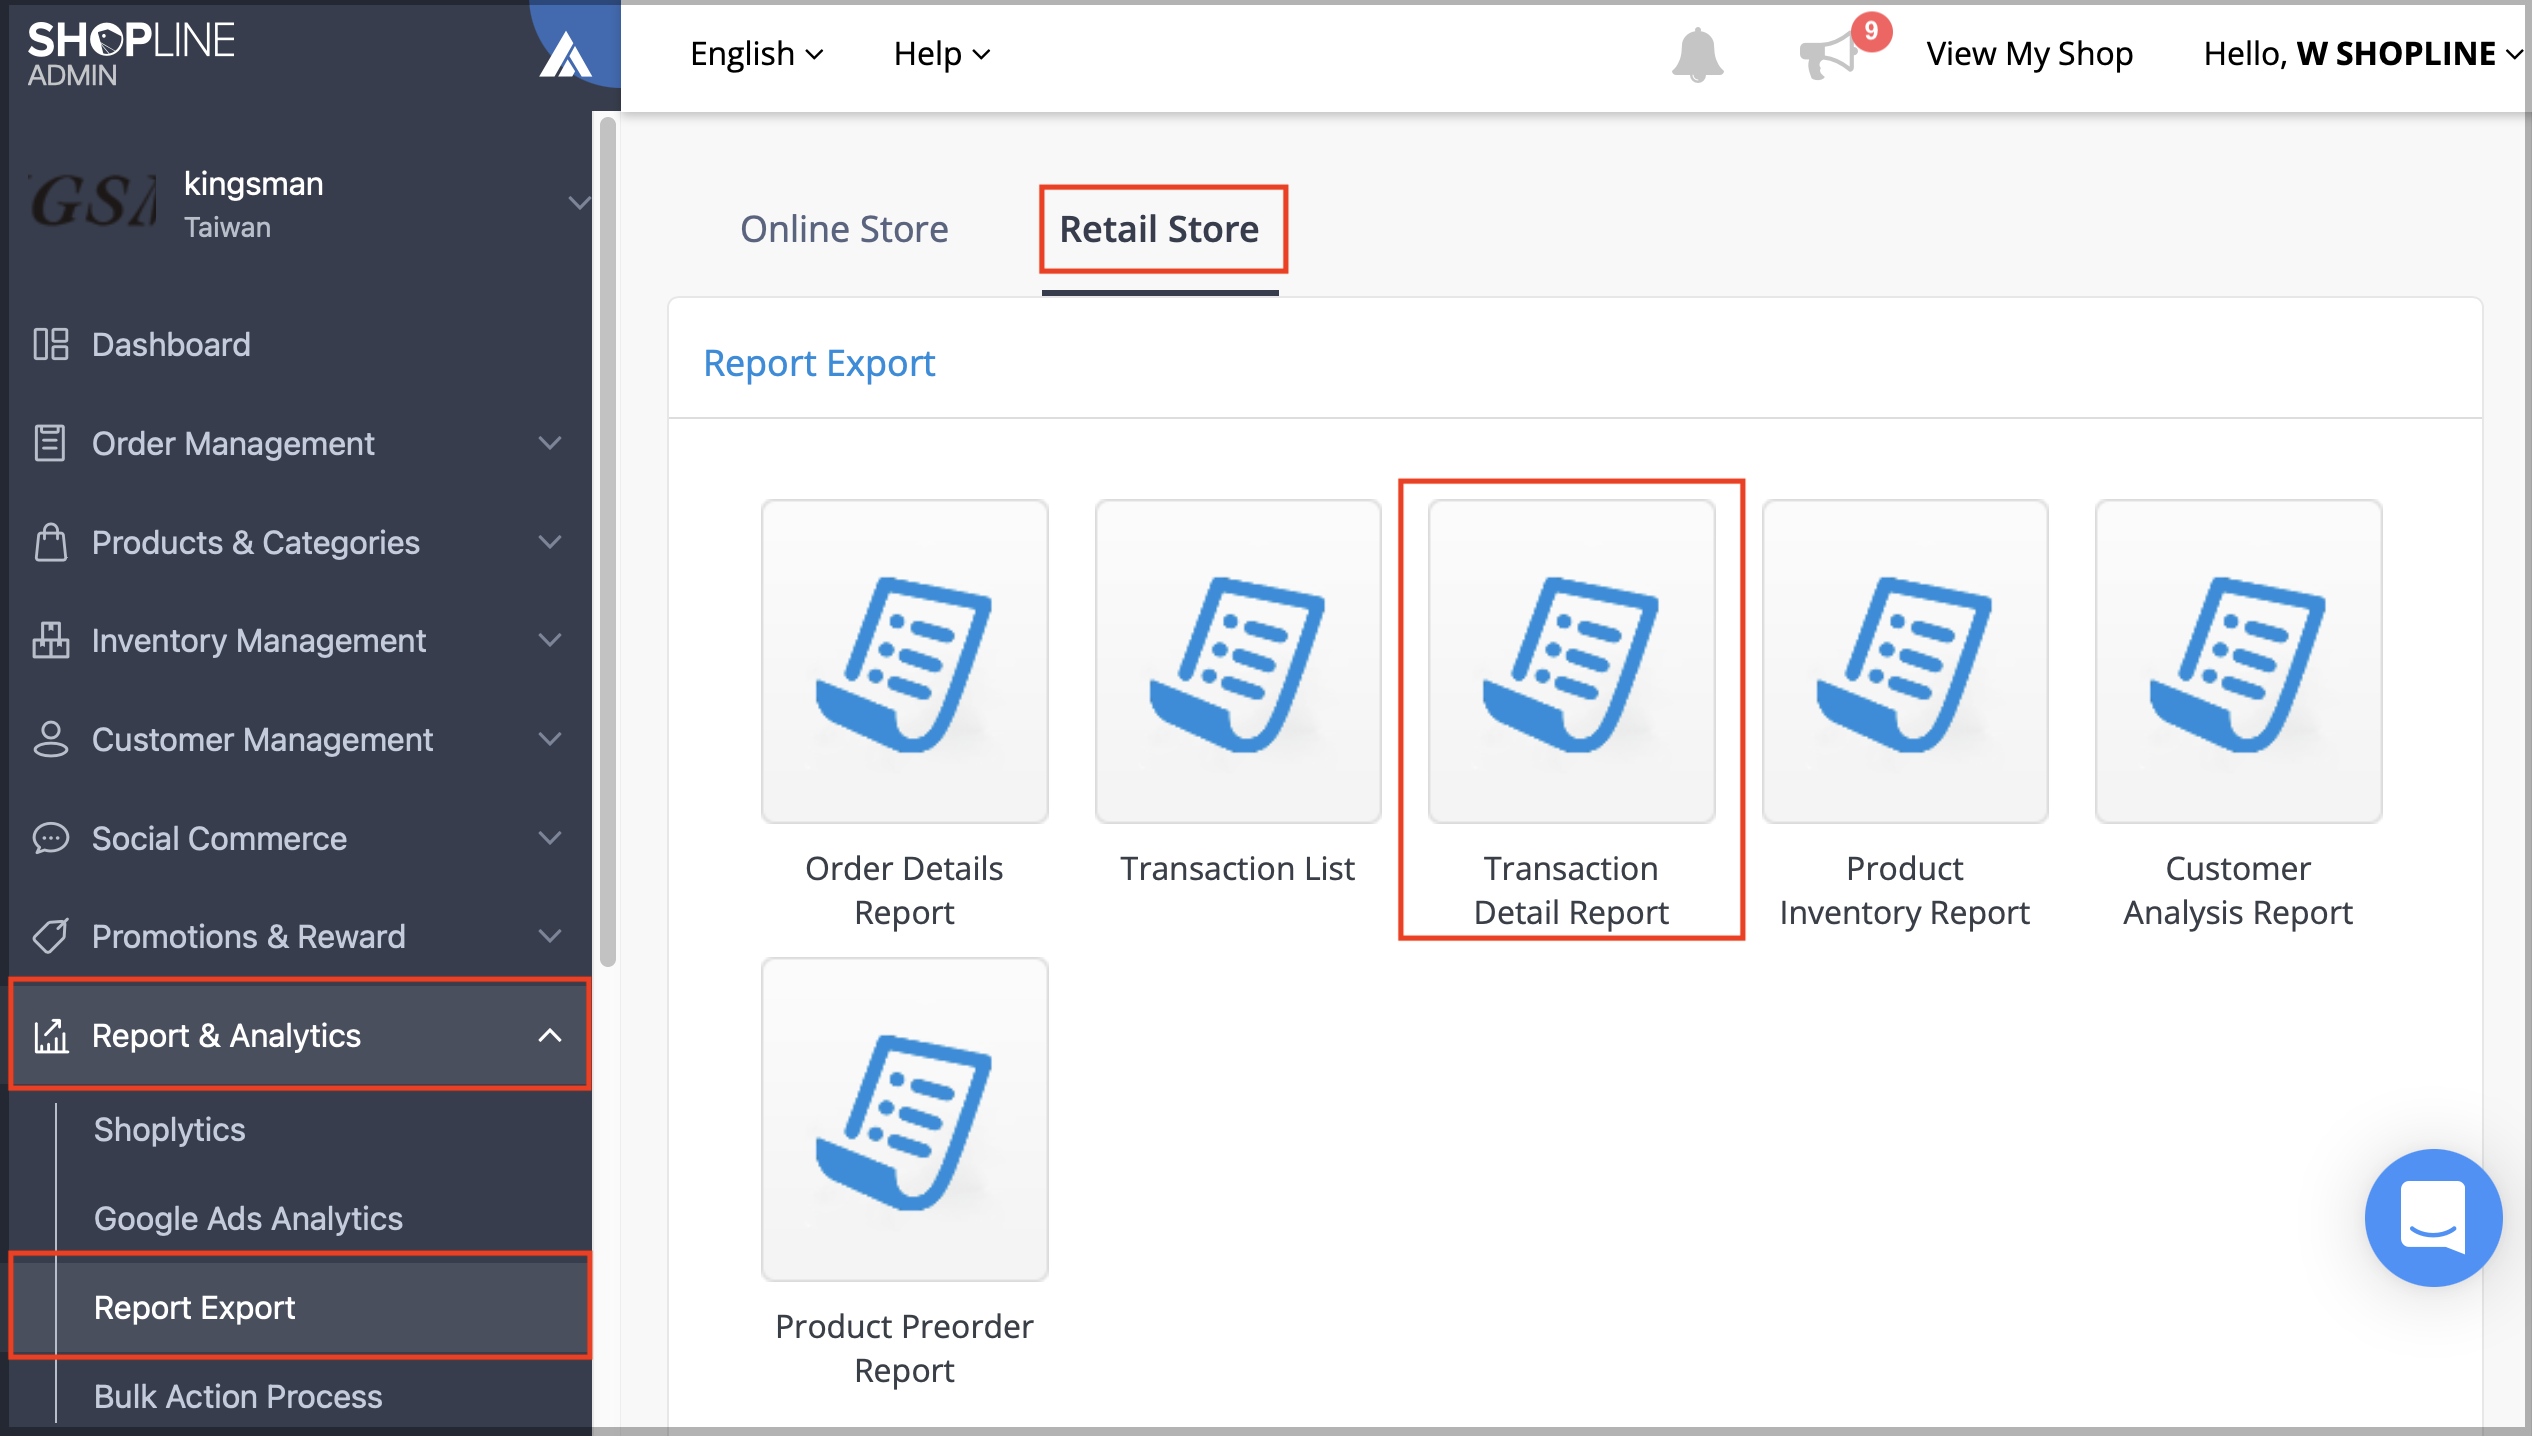Screen dimensions: 2532x1436
Task: Click the Dashboard sidebar icon
Action: [x=51, y=344]
